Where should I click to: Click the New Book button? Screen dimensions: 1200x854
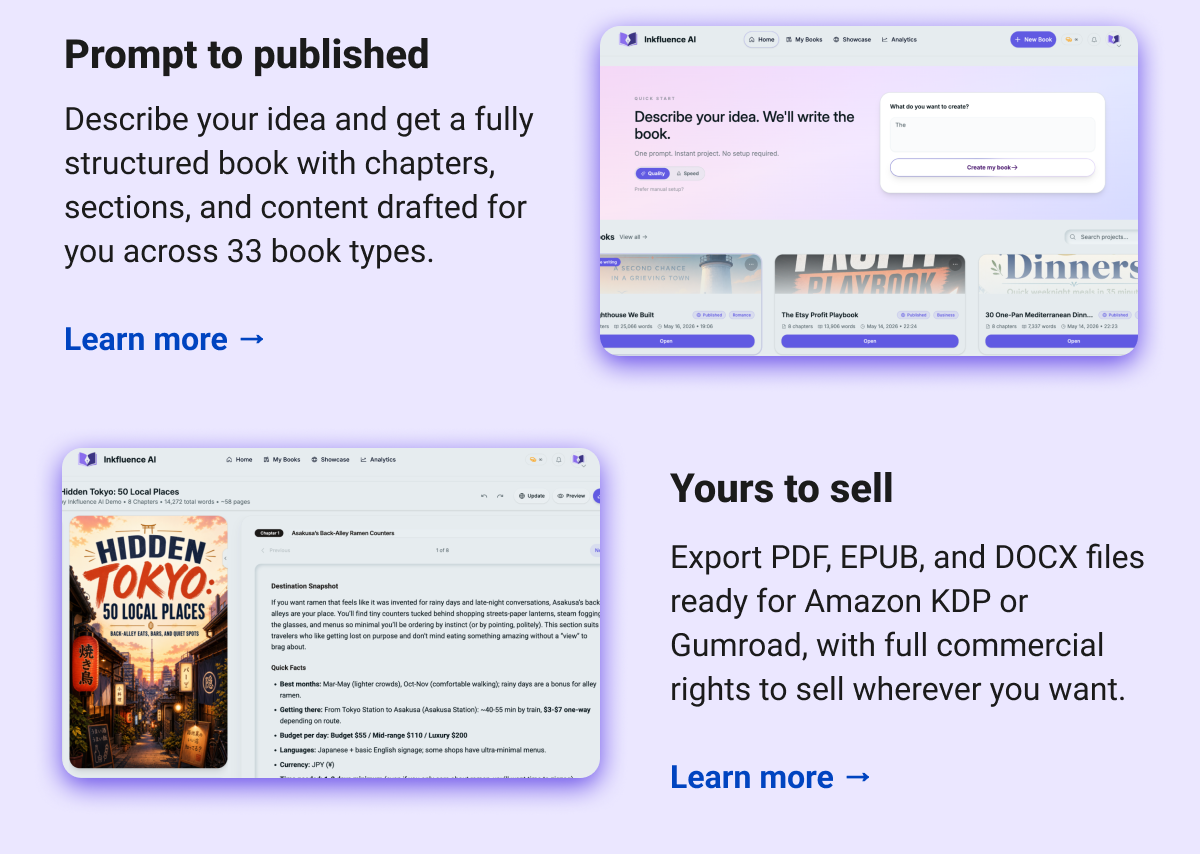[x=1033, y=40]
